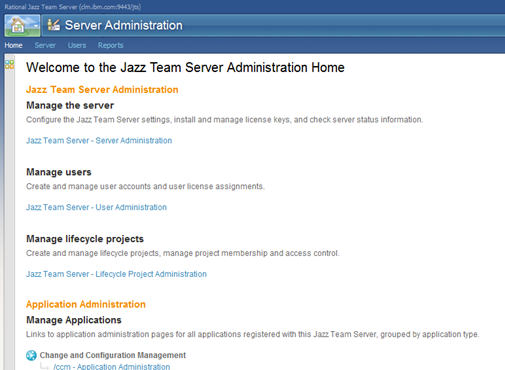Open Jazz Team Server - Server Administration link

click(99, 140)
